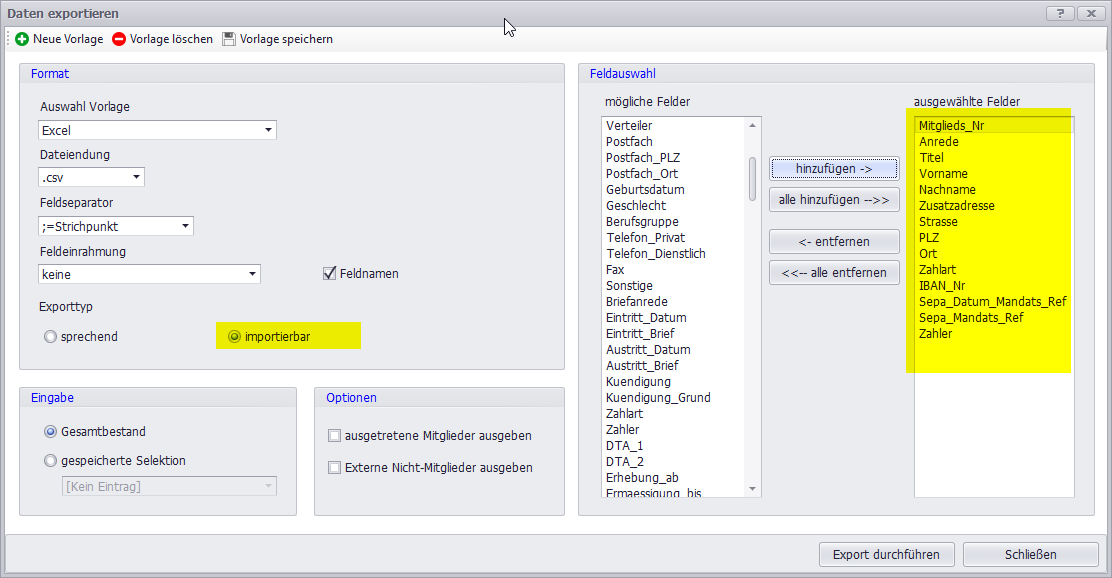Open the Feldseparator dropdown
The width and height of the screenshot is (1112, 578).
click(x=185, y=226)
